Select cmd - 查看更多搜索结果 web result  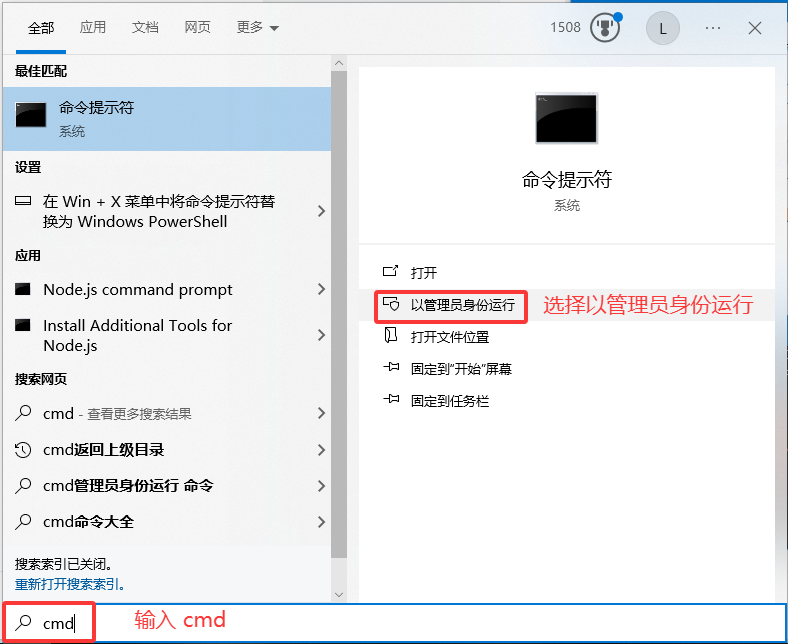click(x=167, y=414)
